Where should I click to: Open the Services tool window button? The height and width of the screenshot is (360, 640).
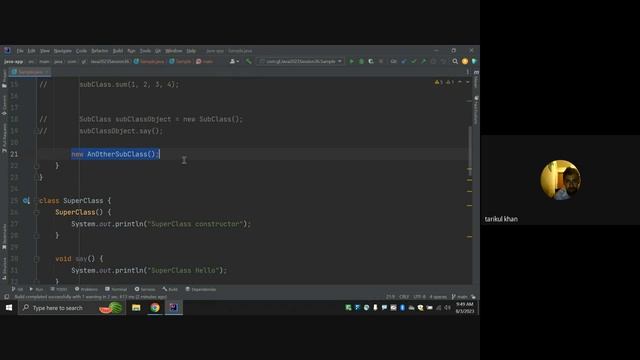pyautogui.click(x=145, y=289)
